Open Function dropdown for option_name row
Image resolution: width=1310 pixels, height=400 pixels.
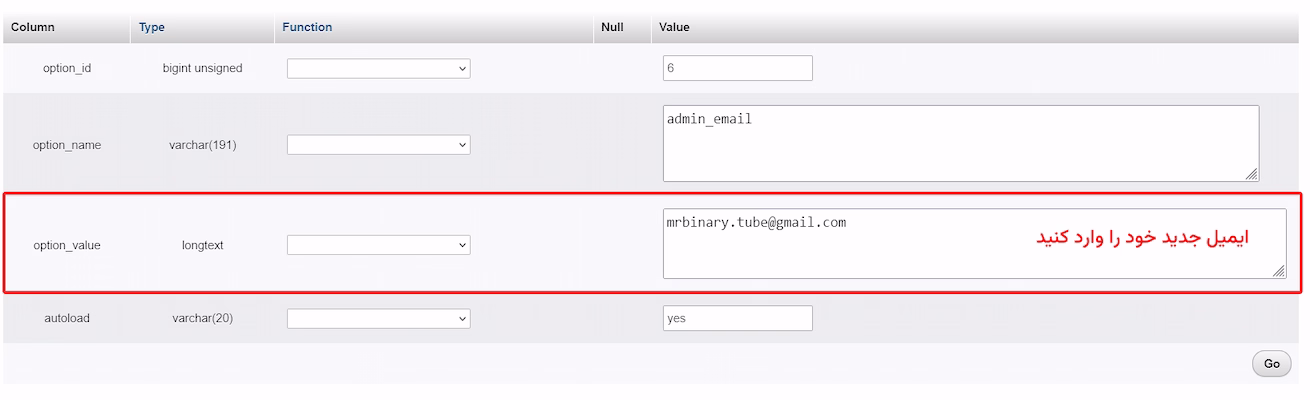coord(378,145)
